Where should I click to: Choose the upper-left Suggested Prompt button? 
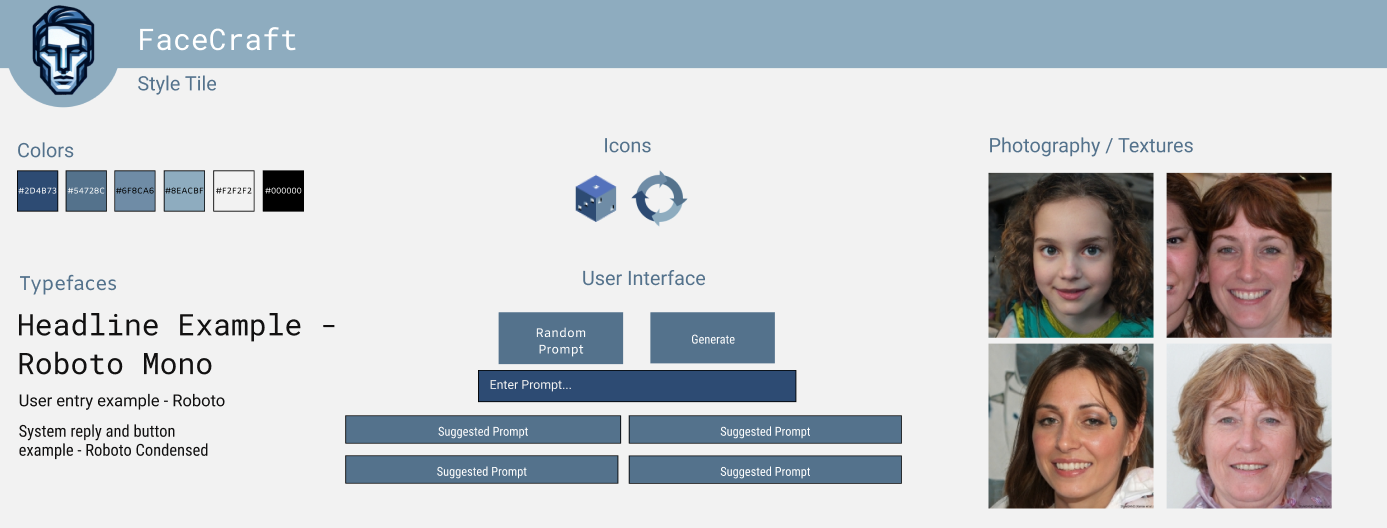(483, 430)
